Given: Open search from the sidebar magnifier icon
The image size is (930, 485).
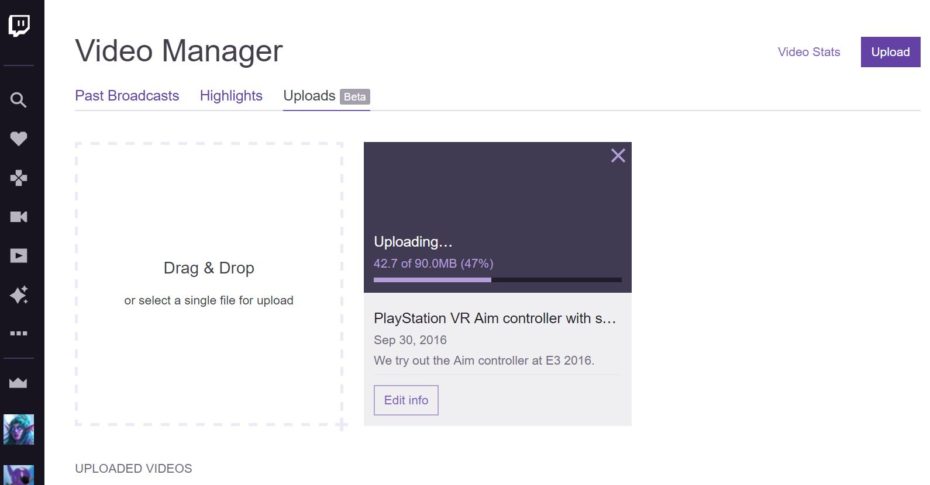Looking at the screenshot, I should click(x=18, y=100).
